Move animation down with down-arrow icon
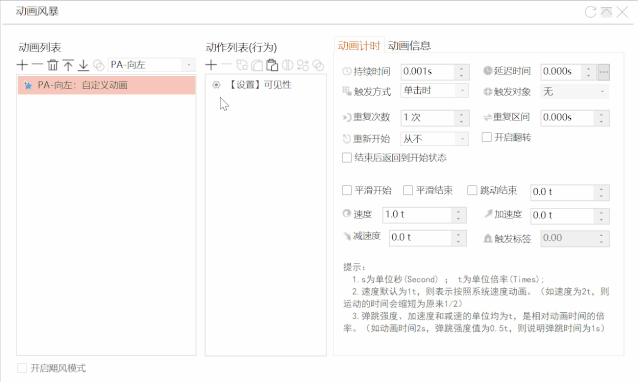The height and width of the screenshot is (382, 638). (83, 65)
